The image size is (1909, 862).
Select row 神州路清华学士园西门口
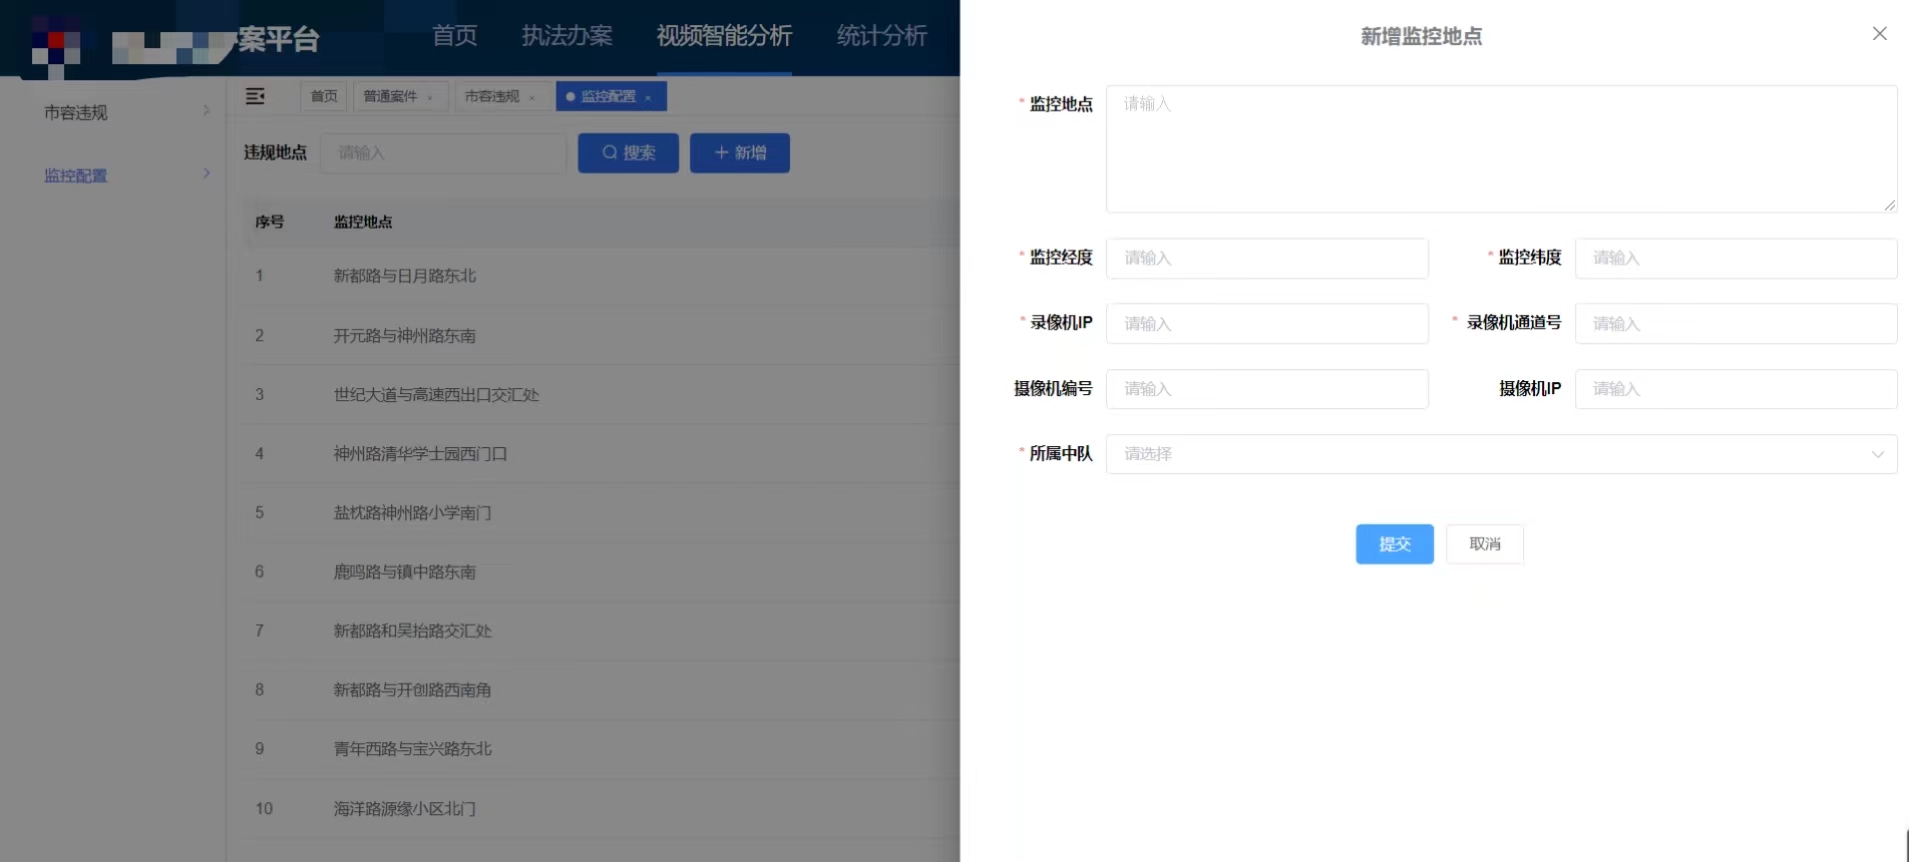point(598,453)
